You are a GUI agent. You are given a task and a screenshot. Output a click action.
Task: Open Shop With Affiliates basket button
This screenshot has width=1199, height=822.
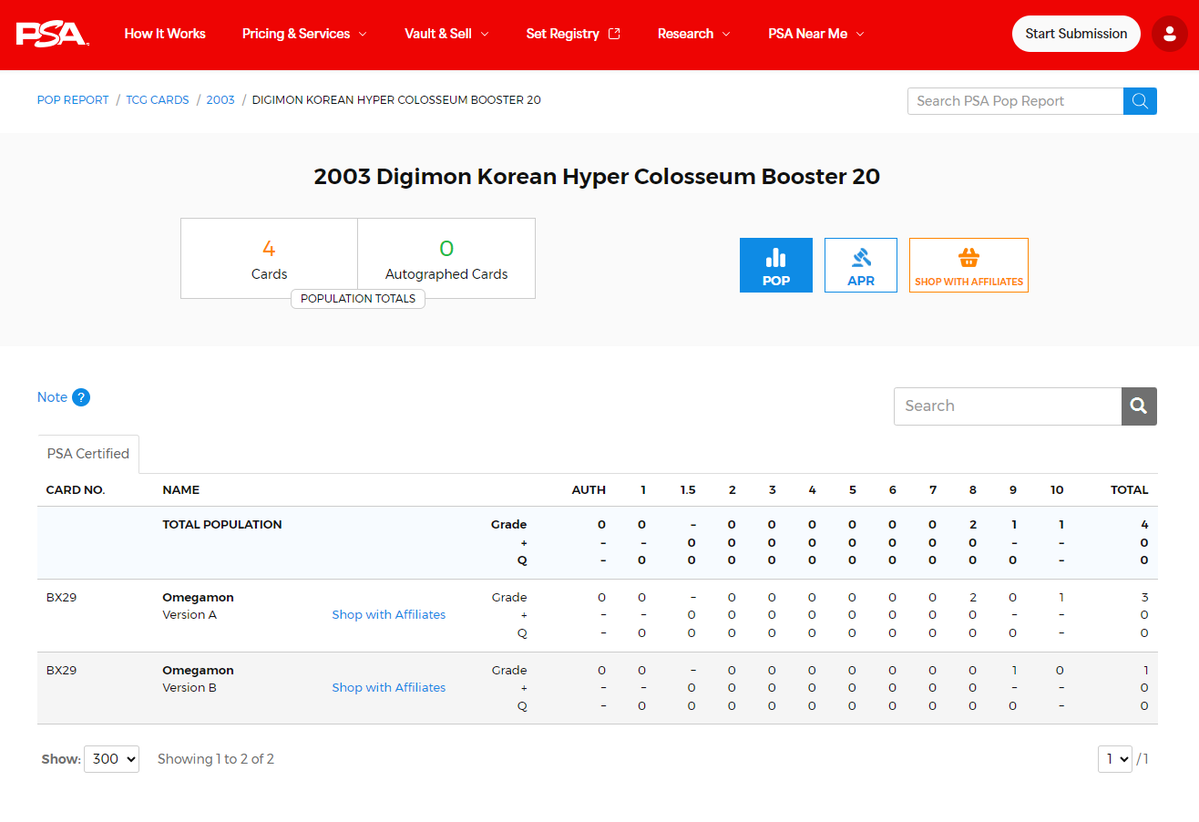click(968, 265)
